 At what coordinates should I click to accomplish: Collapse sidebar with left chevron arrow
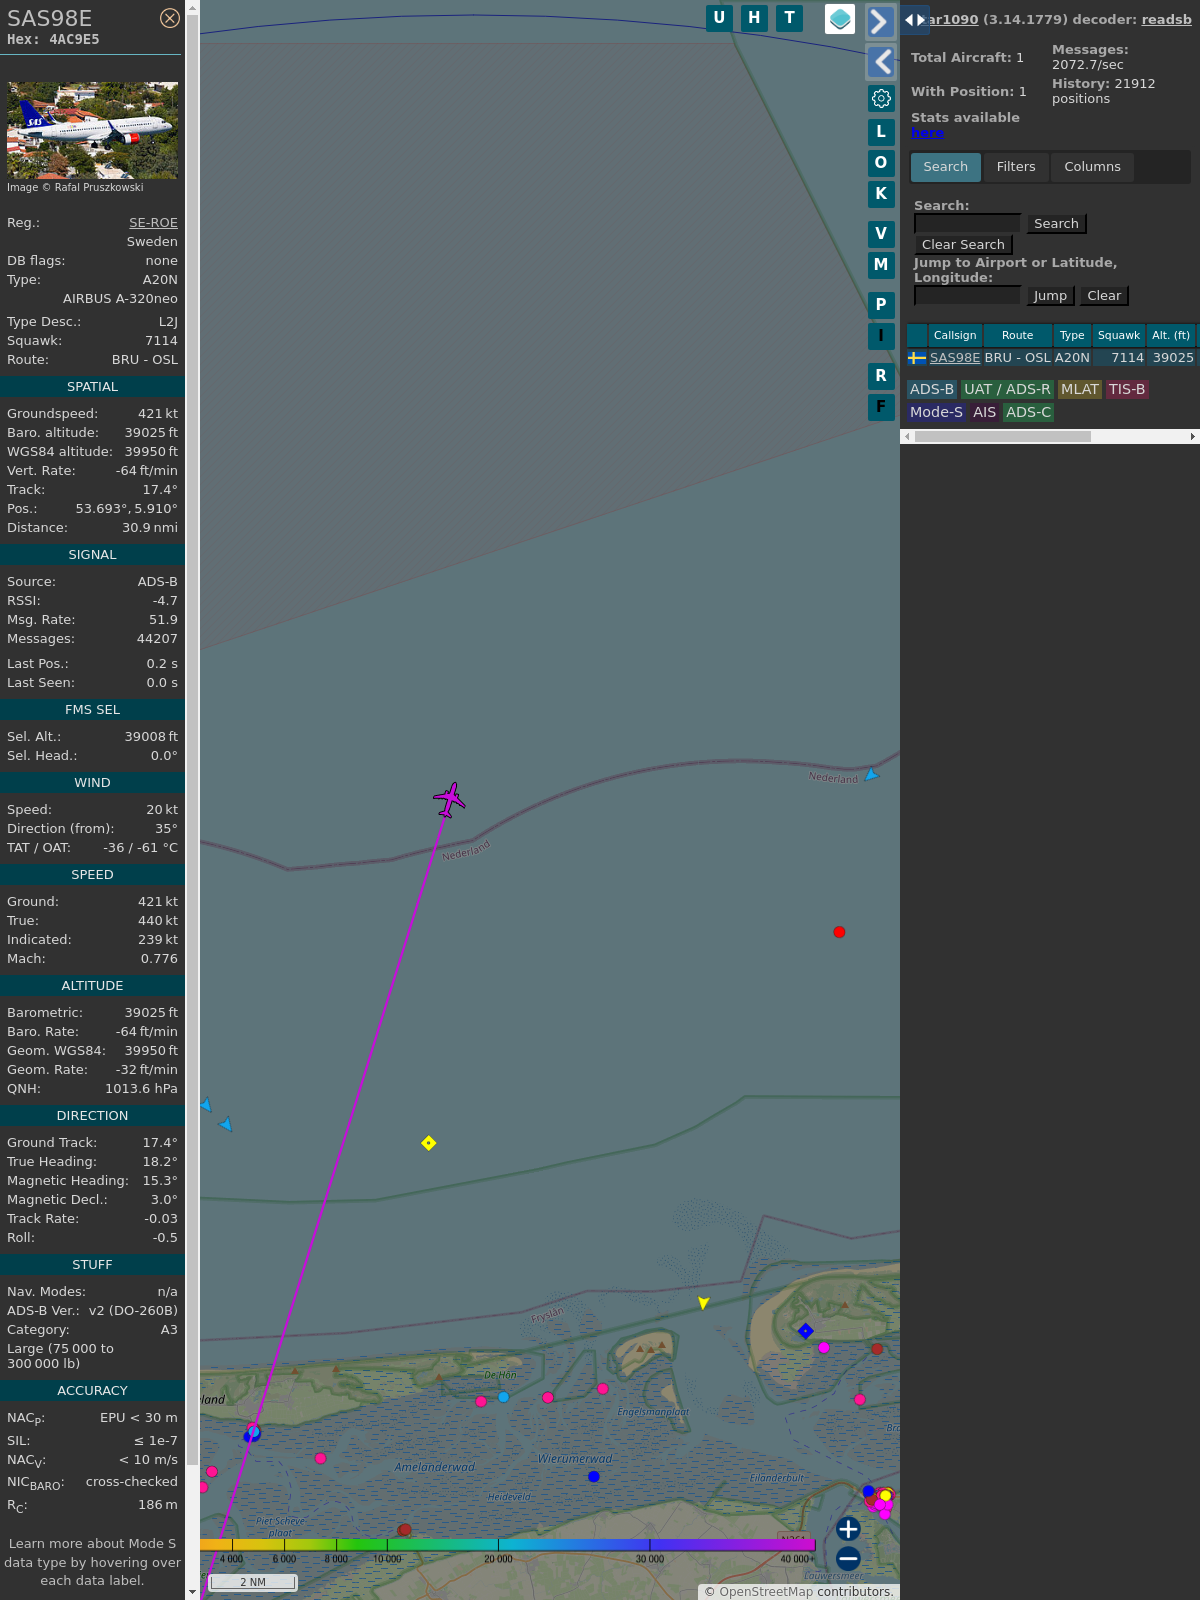point(880,62)
